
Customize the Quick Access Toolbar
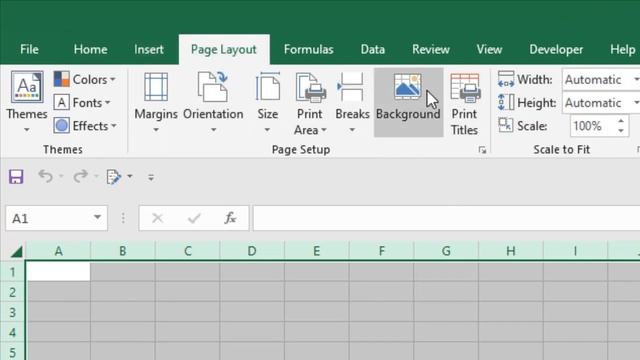pyautogui.click(x=151, y=177)
